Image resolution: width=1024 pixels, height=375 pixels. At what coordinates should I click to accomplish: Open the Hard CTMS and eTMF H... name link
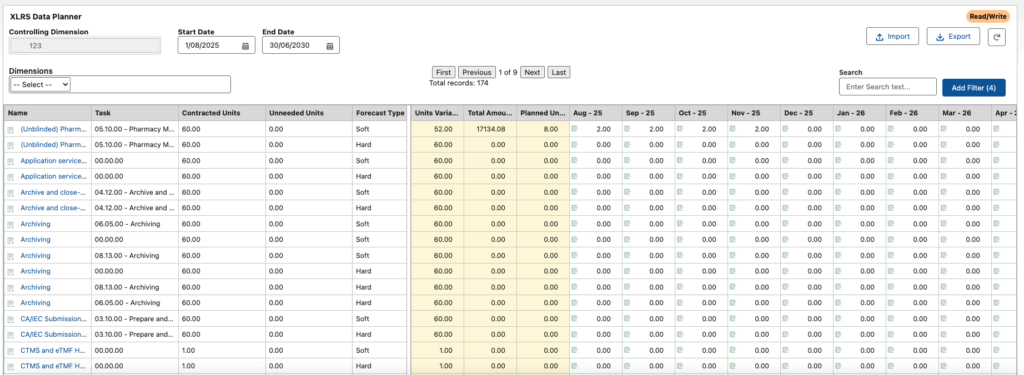click(x=53, y=366)
